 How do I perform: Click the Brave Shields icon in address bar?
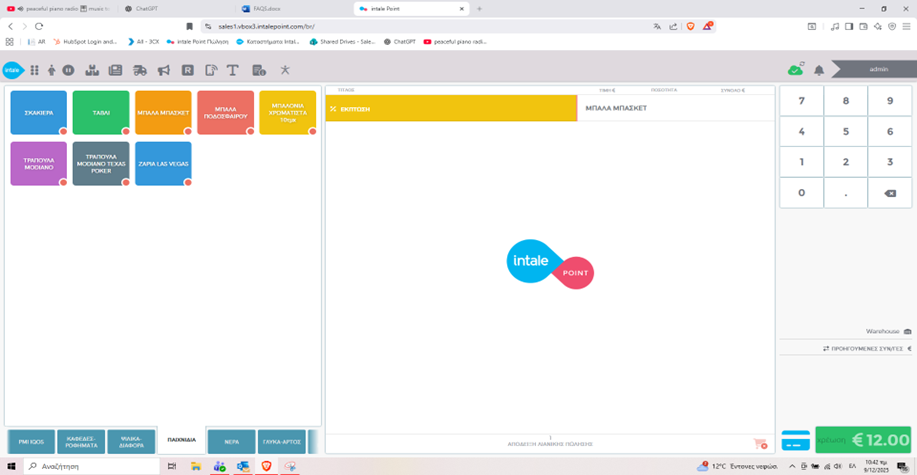(x=691, y=26)
